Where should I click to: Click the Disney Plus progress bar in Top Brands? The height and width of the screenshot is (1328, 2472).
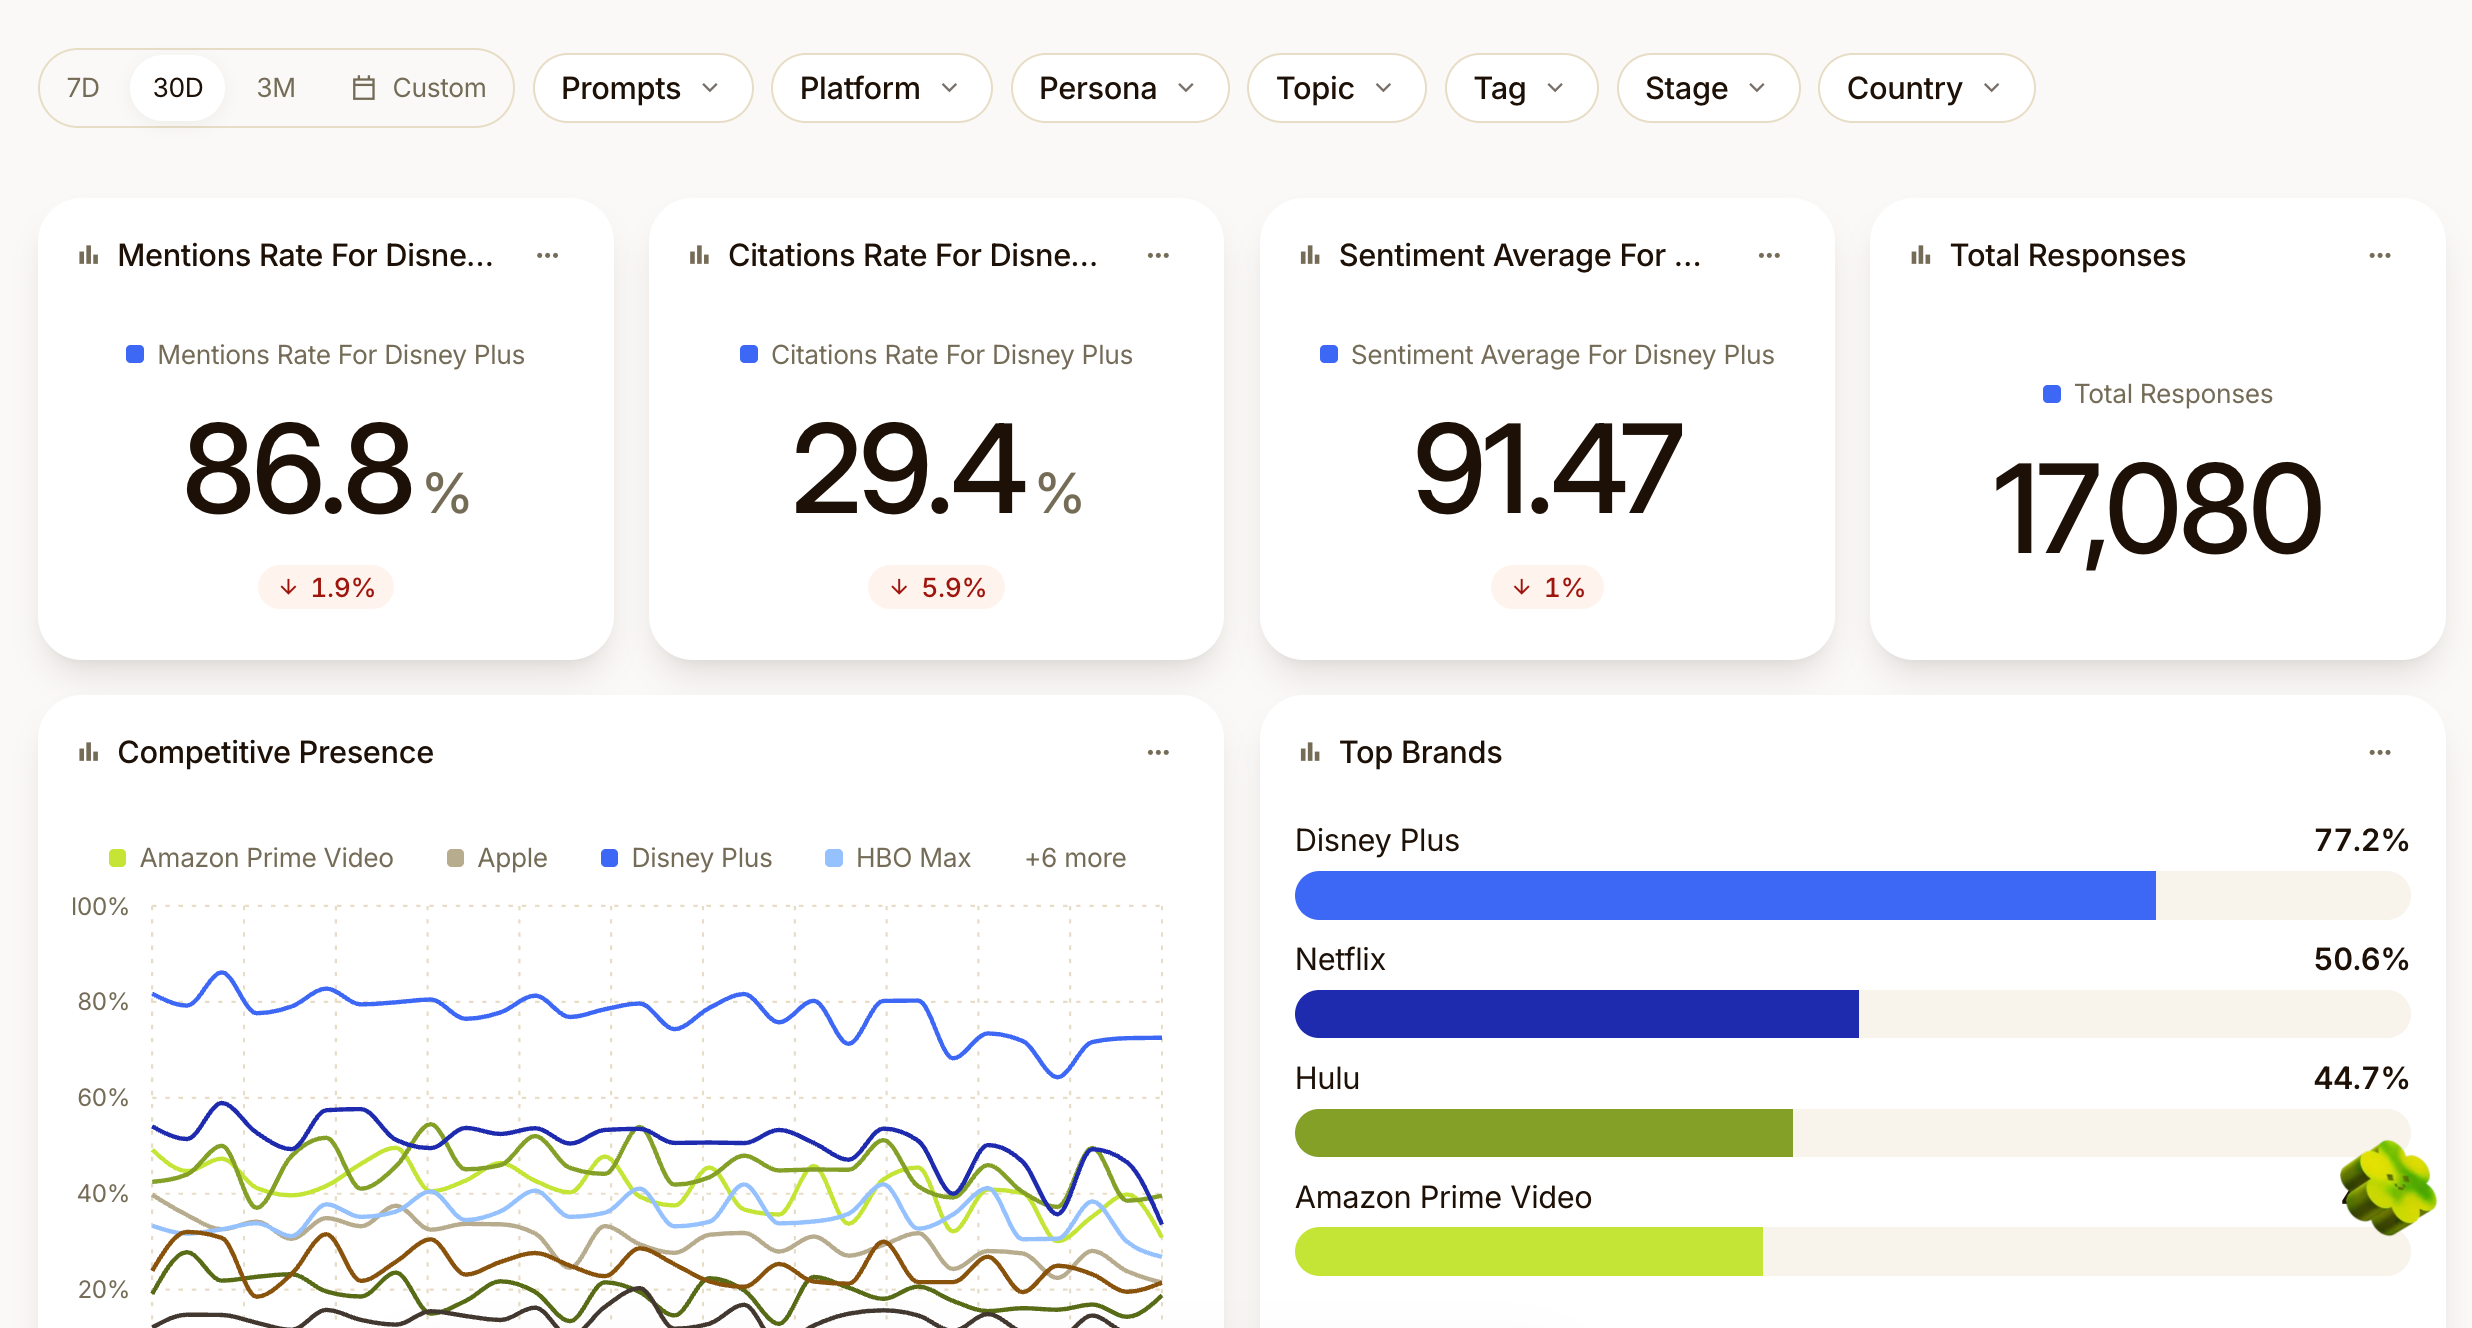[x=1852, y=895]
